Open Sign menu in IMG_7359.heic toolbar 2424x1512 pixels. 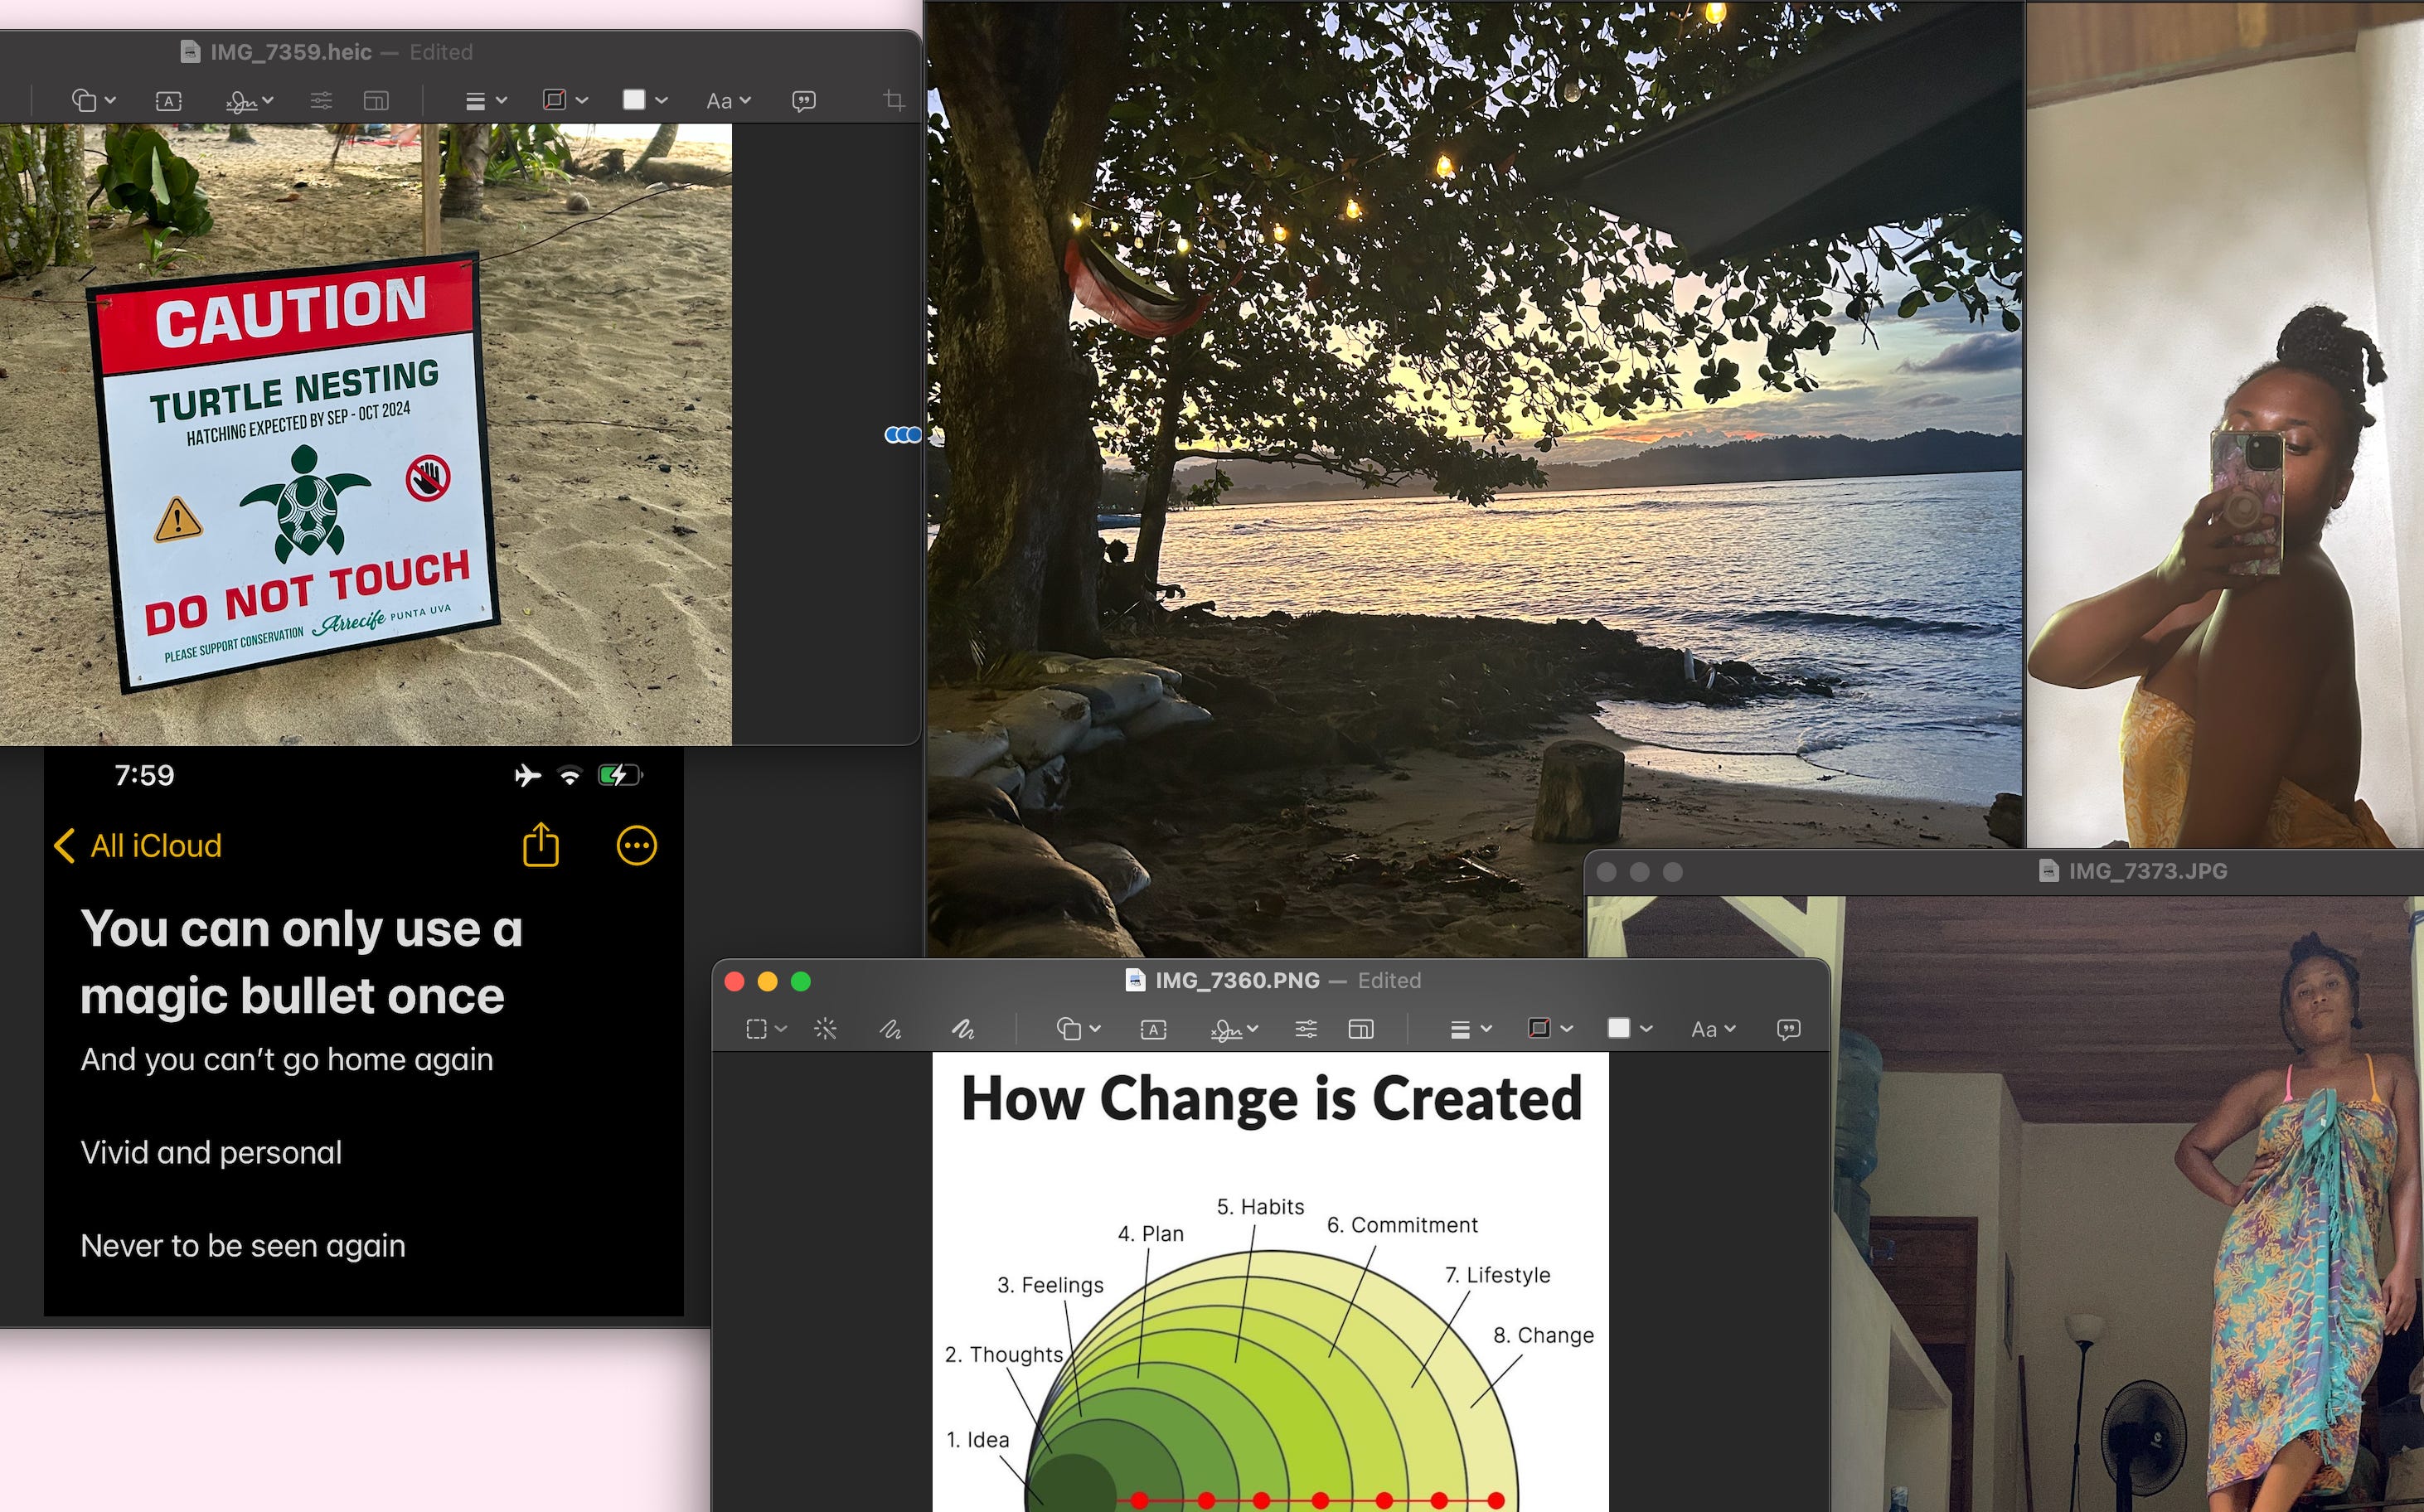[x=249, y=101]
